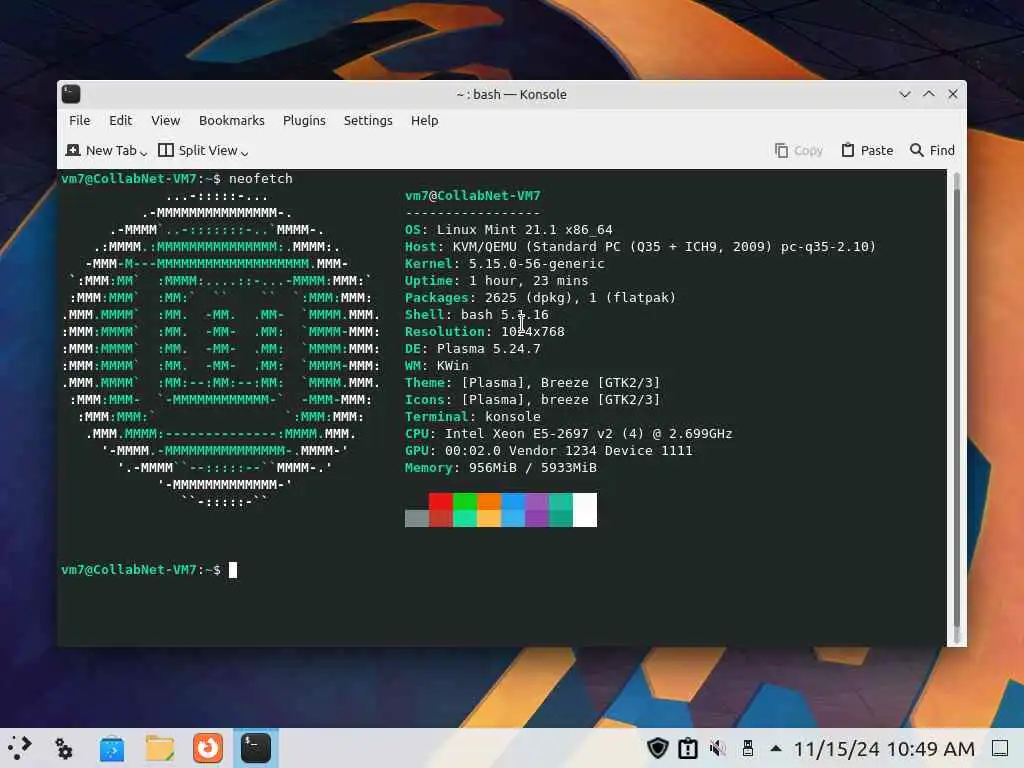This screenshot has width=1024, height=768.
Task: Click the Copy toolbar button
Action: (798, 150)
